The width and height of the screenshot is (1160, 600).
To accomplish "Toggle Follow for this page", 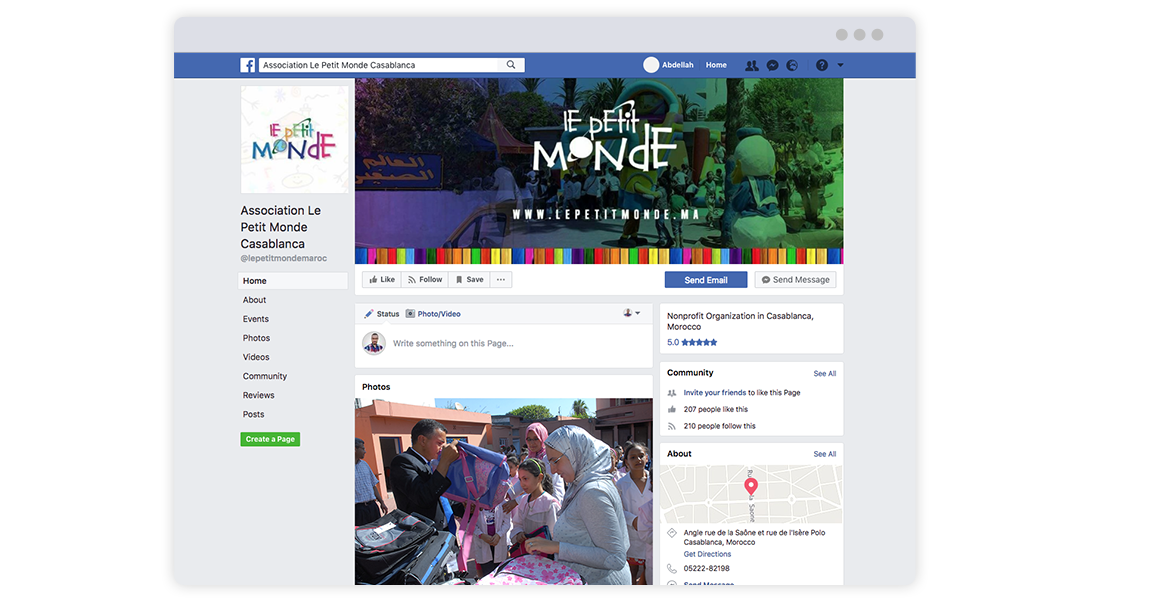I will click(x=425, y=280).
